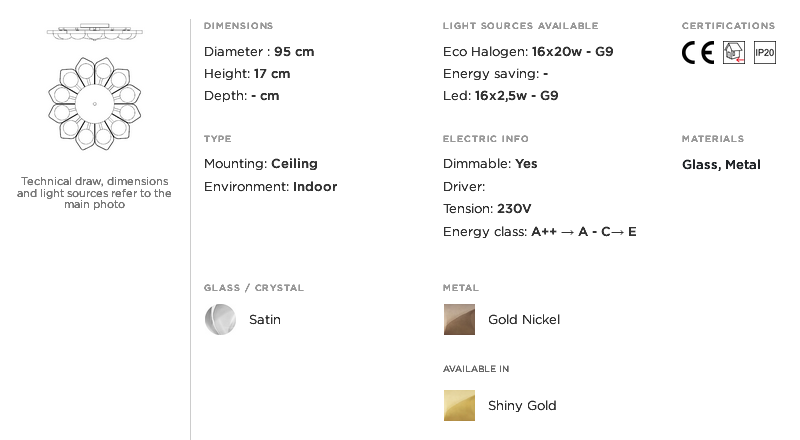Click the Energy class A++ to E value
This screenshot has width=800, height=440.
pyautogui.click(x=584, y=232)
